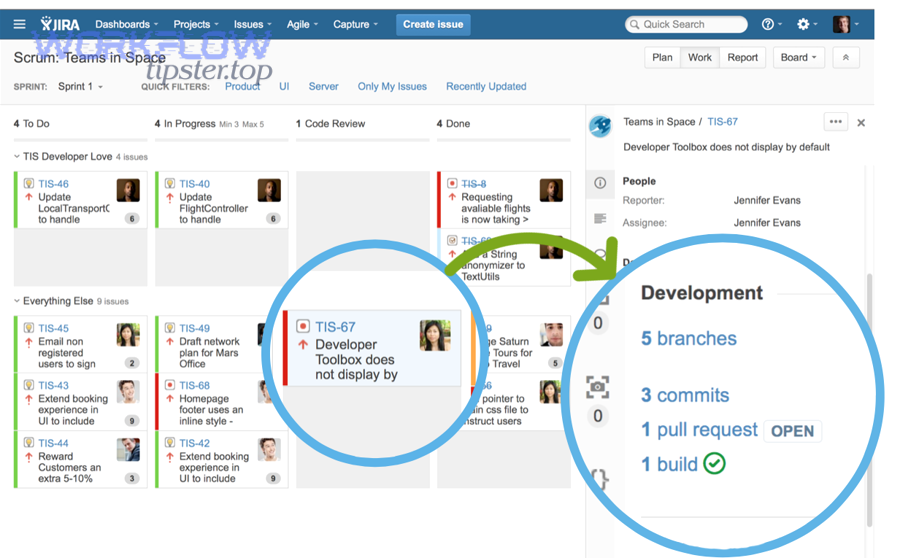900x558 pixels.
Task: Open the Capture camera icon in detail panel
Action: point(598,387)
